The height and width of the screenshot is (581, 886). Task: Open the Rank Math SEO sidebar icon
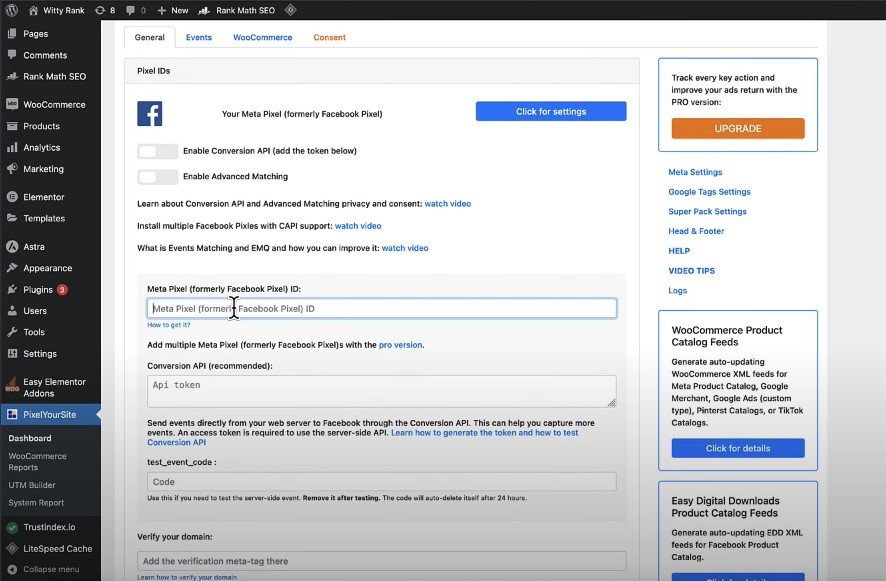click(12, 76)
